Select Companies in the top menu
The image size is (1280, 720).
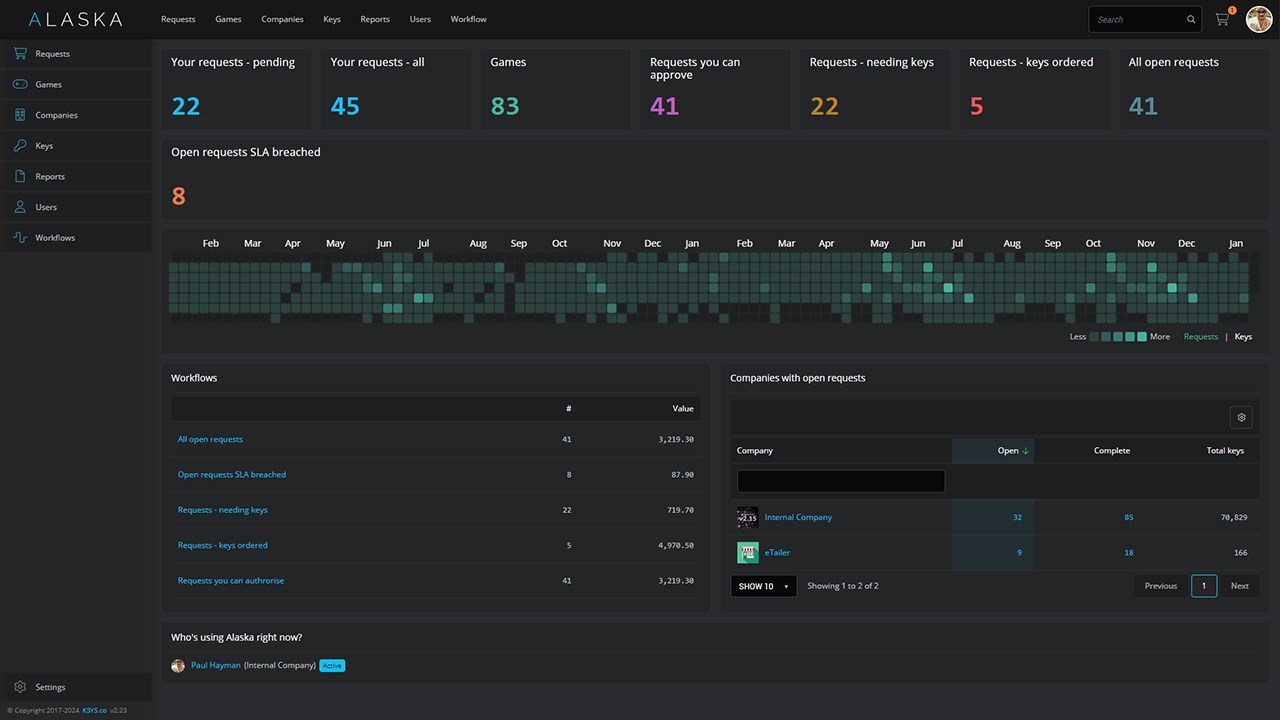pos(282,19)
